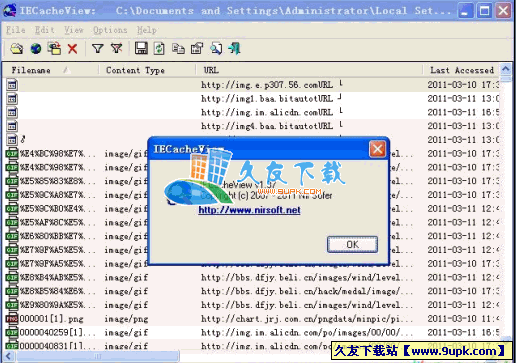This screenshot has height=363, width=516.
Task: Open the Edit menu
Action: point(44,30)
